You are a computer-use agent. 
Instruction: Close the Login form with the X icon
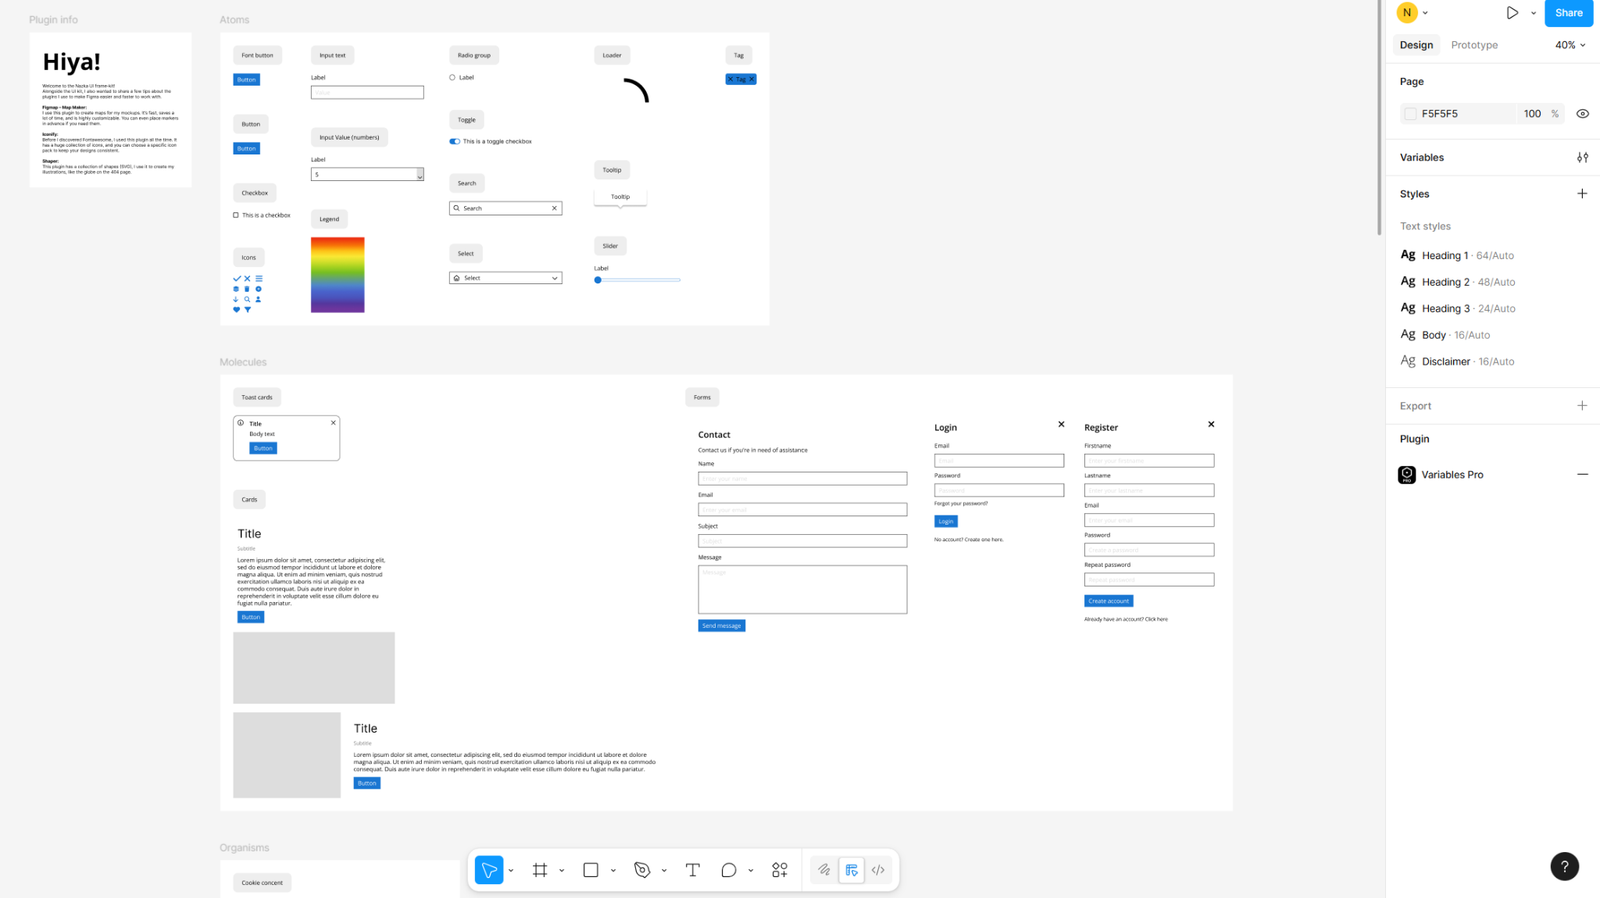pos(1061,424)
